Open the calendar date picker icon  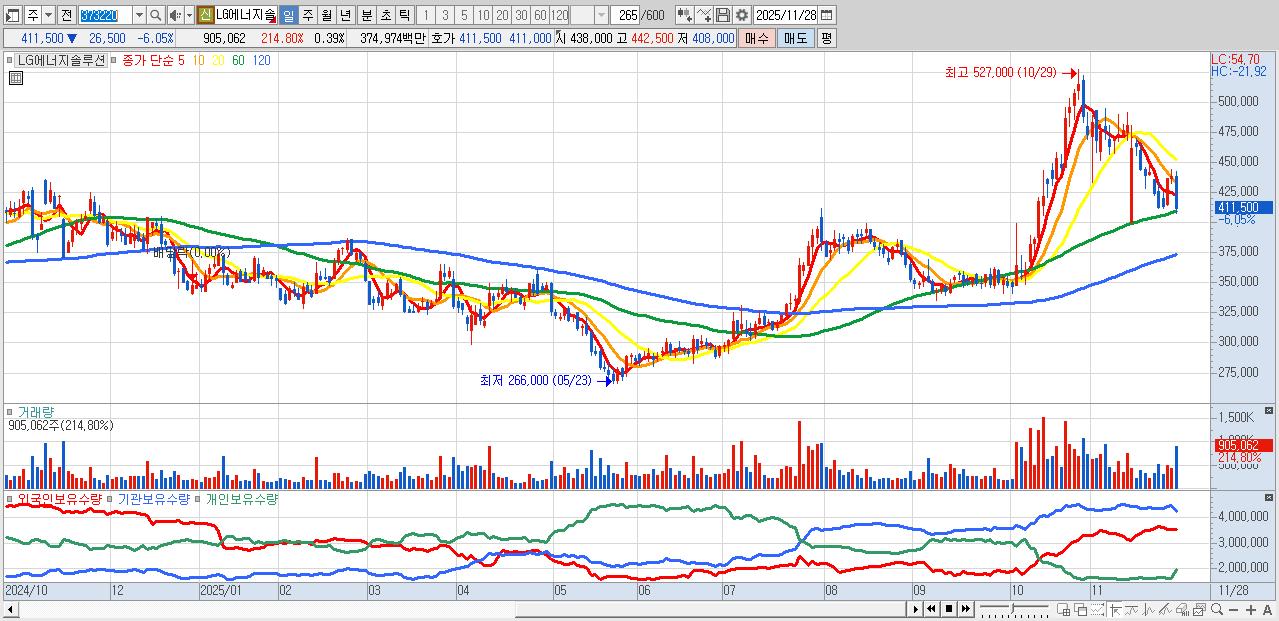pyautogui.click(x=826, y=15)
